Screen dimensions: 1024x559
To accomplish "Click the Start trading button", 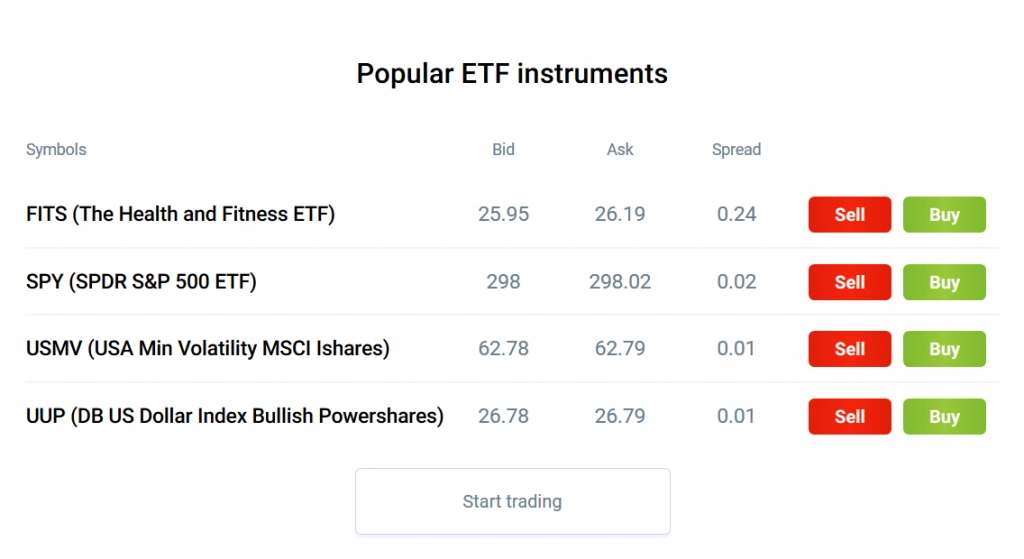I will coord(513,501).
